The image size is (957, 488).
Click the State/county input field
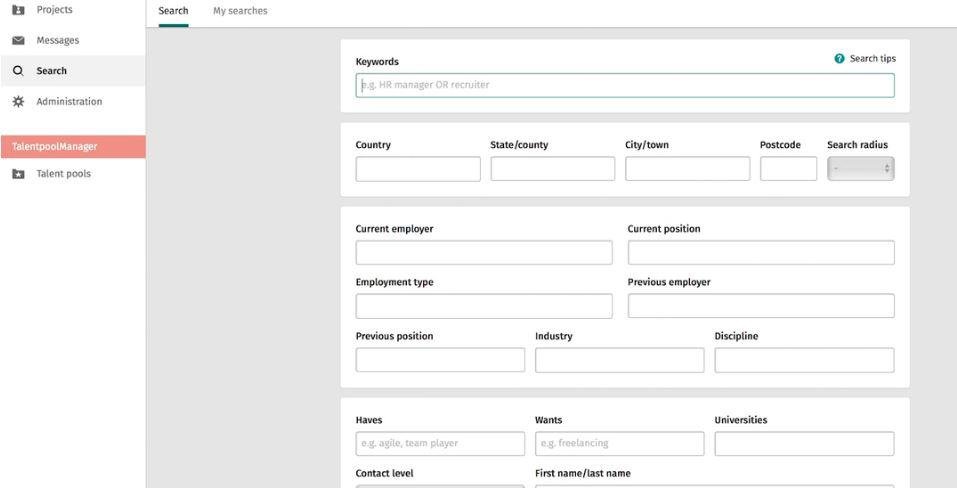click(x=552, y=169)
